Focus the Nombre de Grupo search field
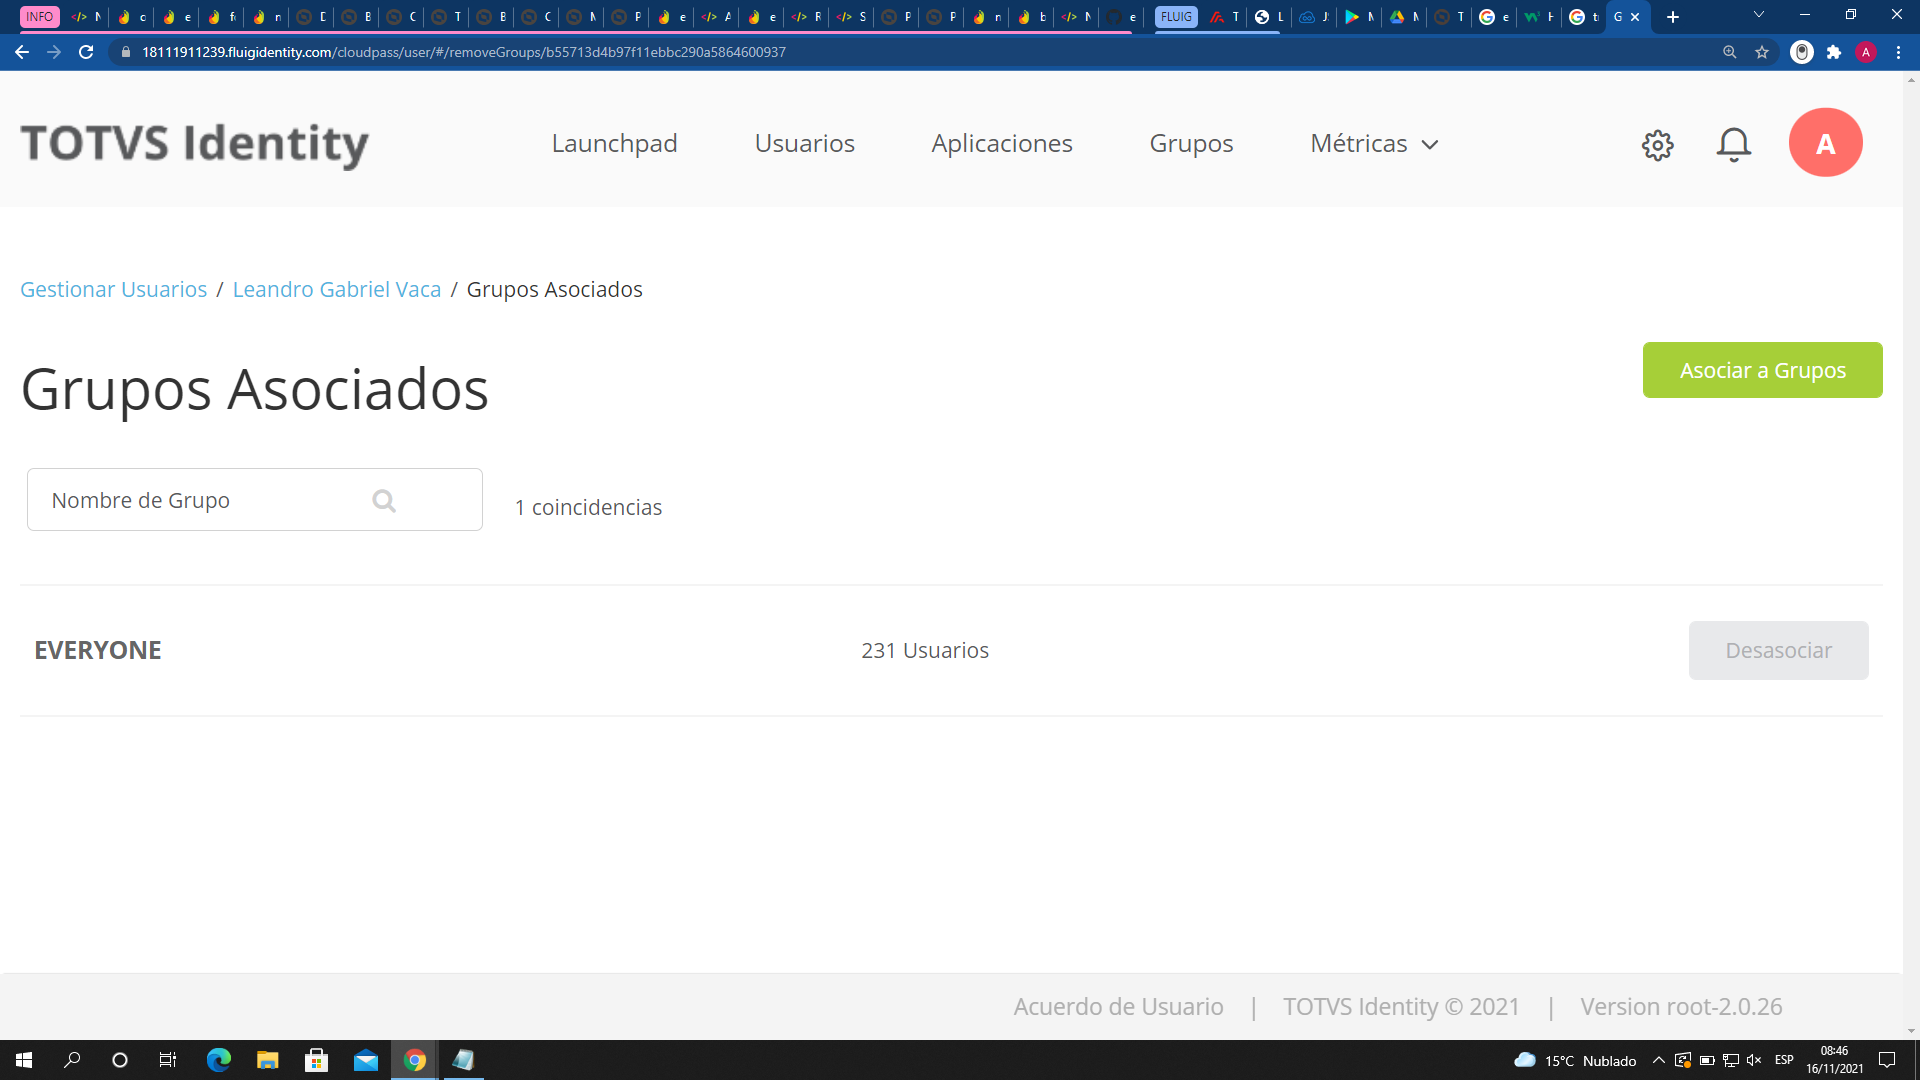The height and width of the screenshot is (1080, 1920). 254,500
